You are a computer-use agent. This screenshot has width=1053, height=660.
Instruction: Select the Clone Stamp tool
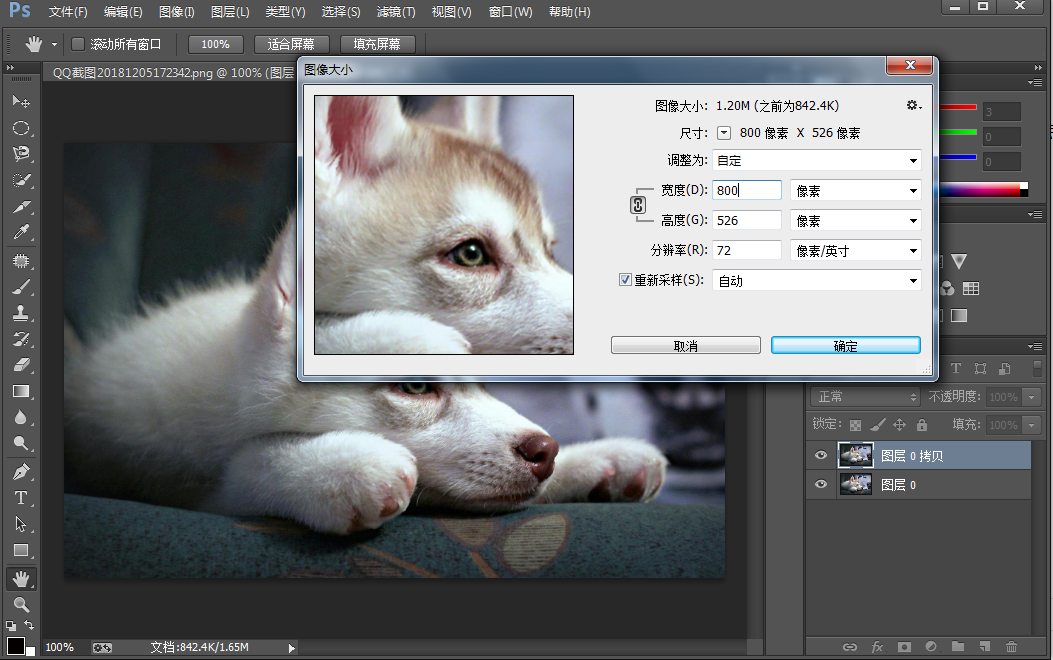pyautogui.click(x=21, y=312)
